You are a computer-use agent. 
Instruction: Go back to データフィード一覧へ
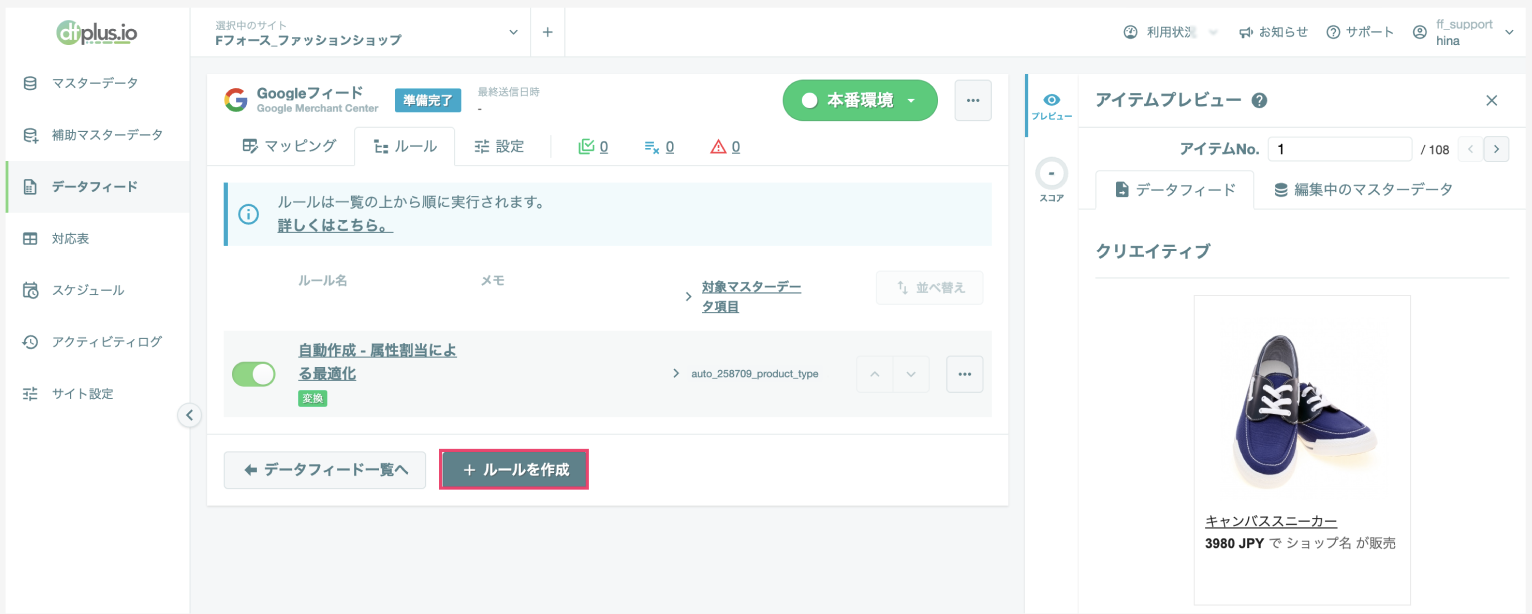[325, 470]
